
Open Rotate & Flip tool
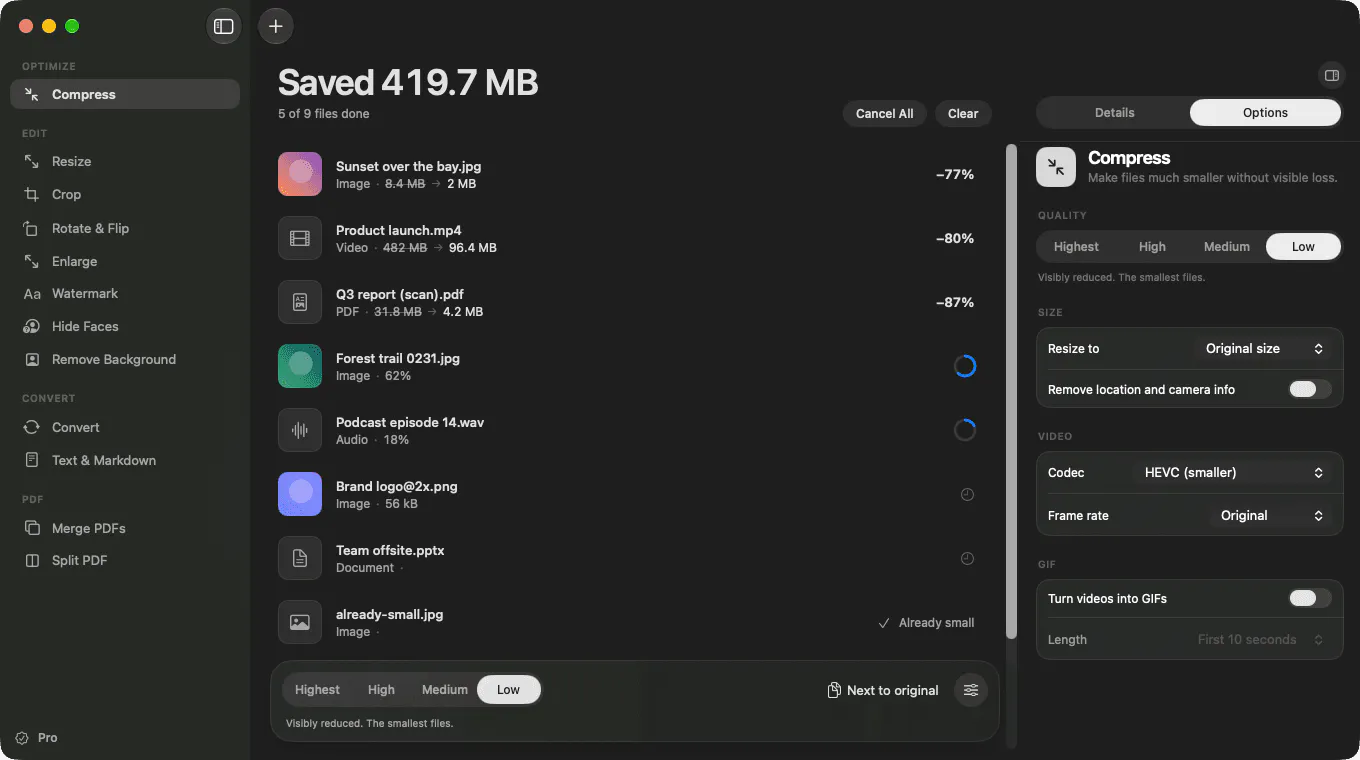(x=125, y=228)
